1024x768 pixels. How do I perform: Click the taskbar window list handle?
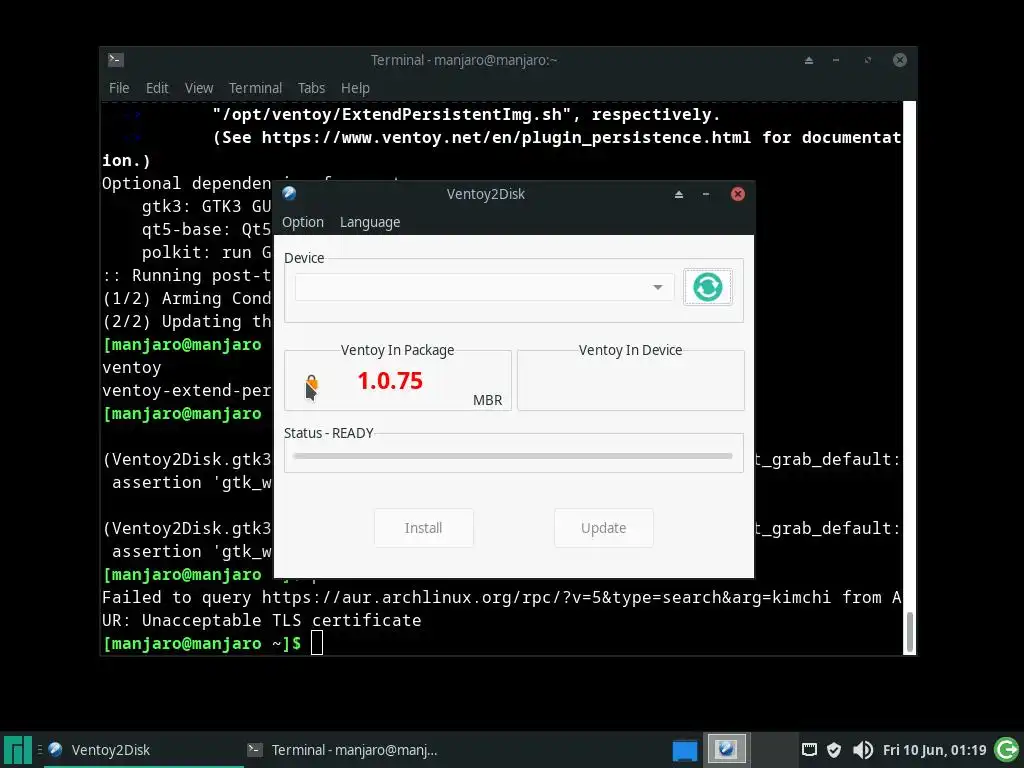[40, 750]
